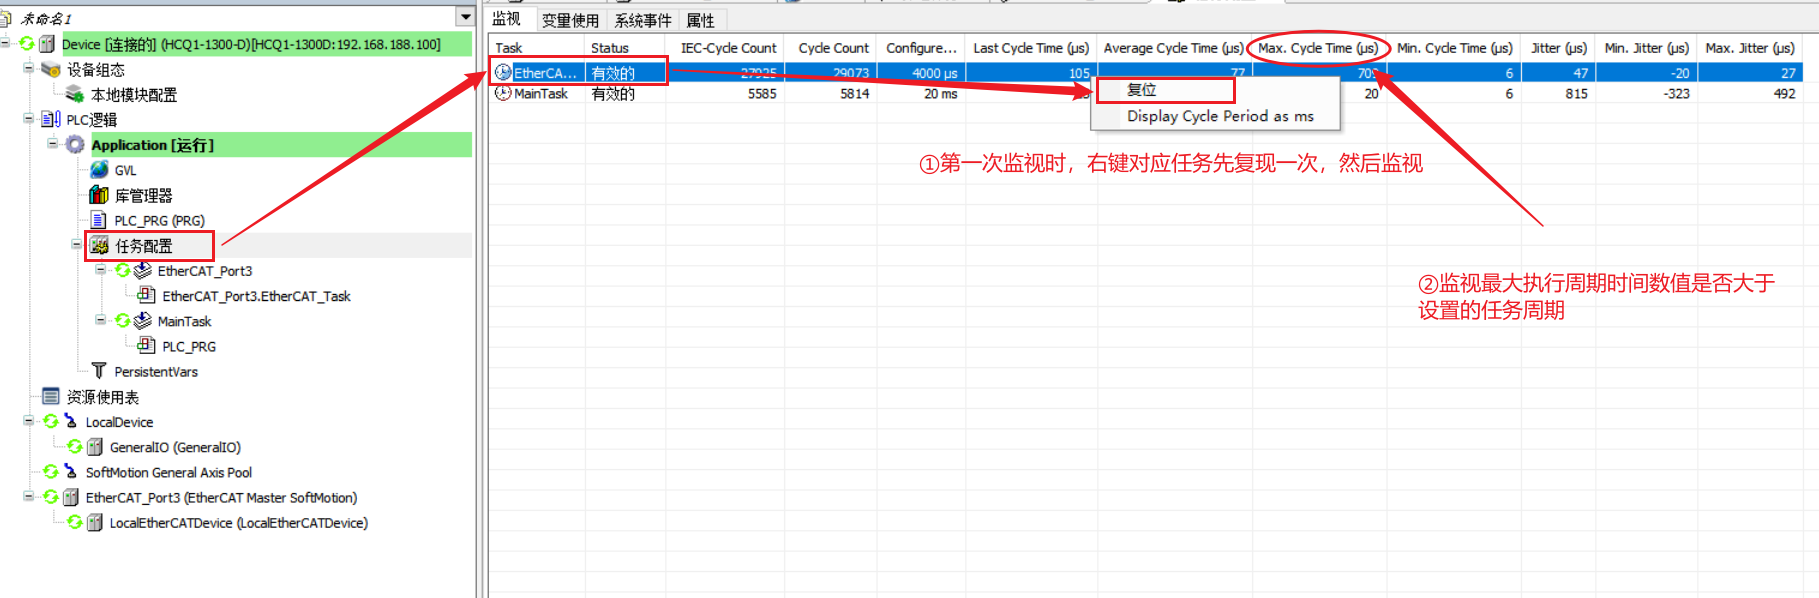The height and width of the screenshot is (598, 1819).
Task: Click the 任务配置 task configuration icon
Action: 100,246
